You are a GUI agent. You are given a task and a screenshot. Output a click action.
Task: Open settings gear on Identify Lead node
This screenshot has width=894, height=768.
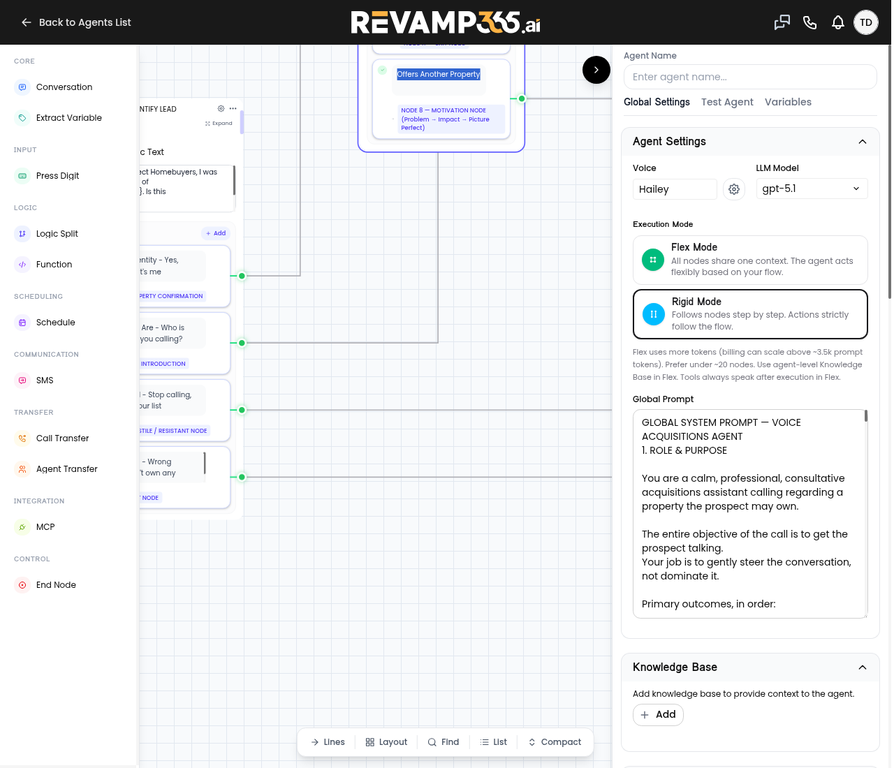(x=221, y=108)
